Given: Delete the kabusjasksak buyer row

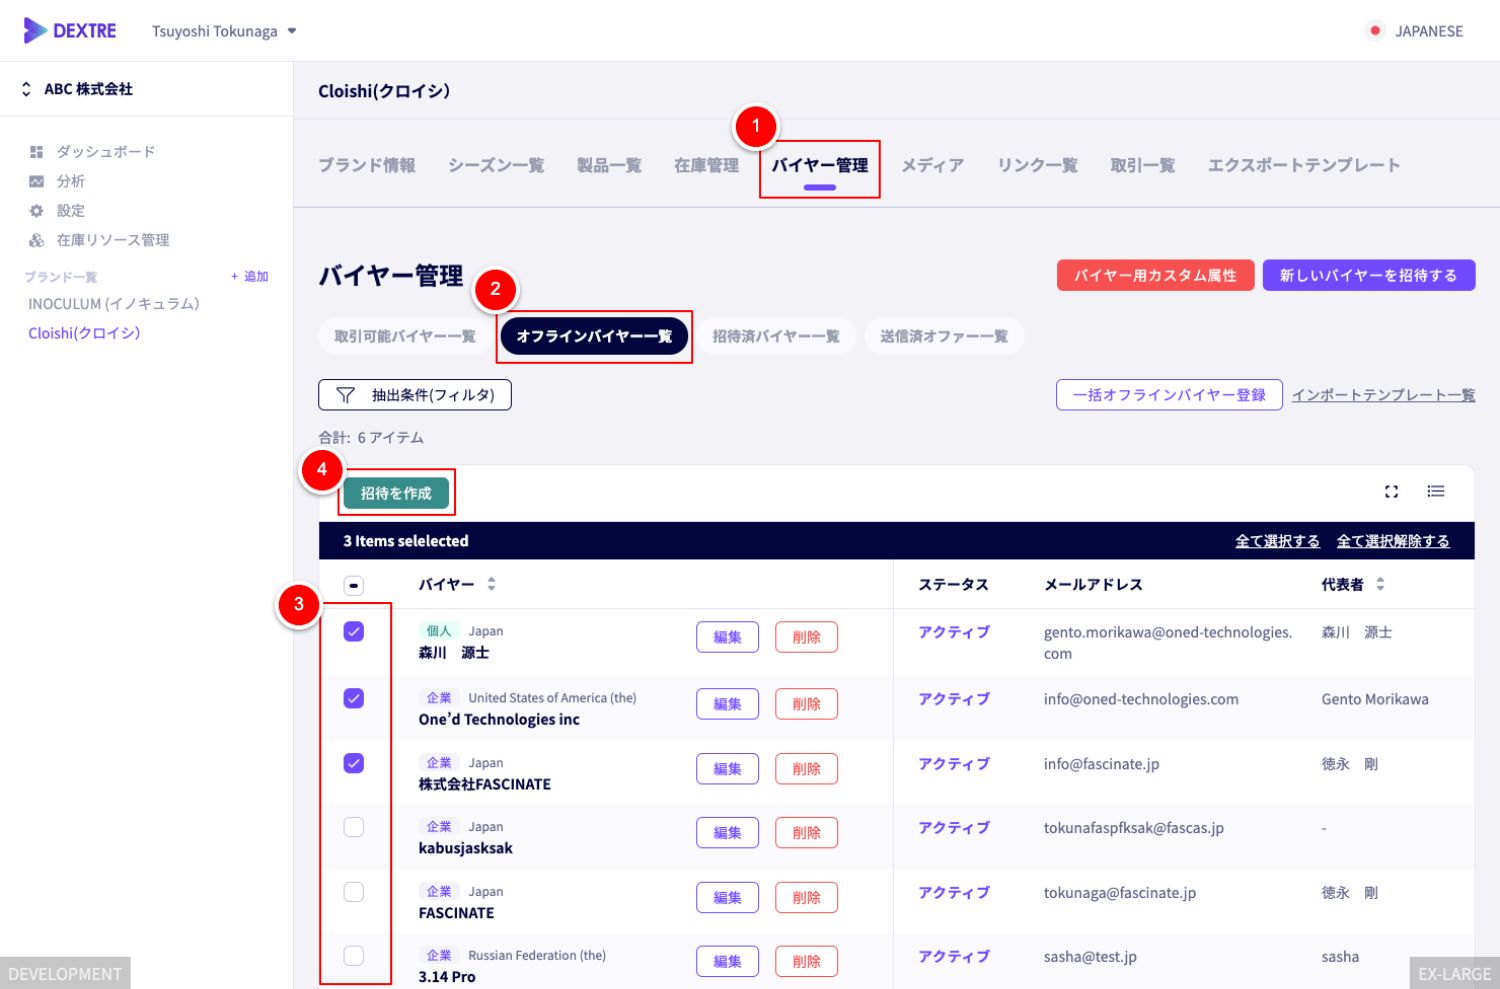Looking at the screenshot, I should pyautogui.click(x=806, y=833).
